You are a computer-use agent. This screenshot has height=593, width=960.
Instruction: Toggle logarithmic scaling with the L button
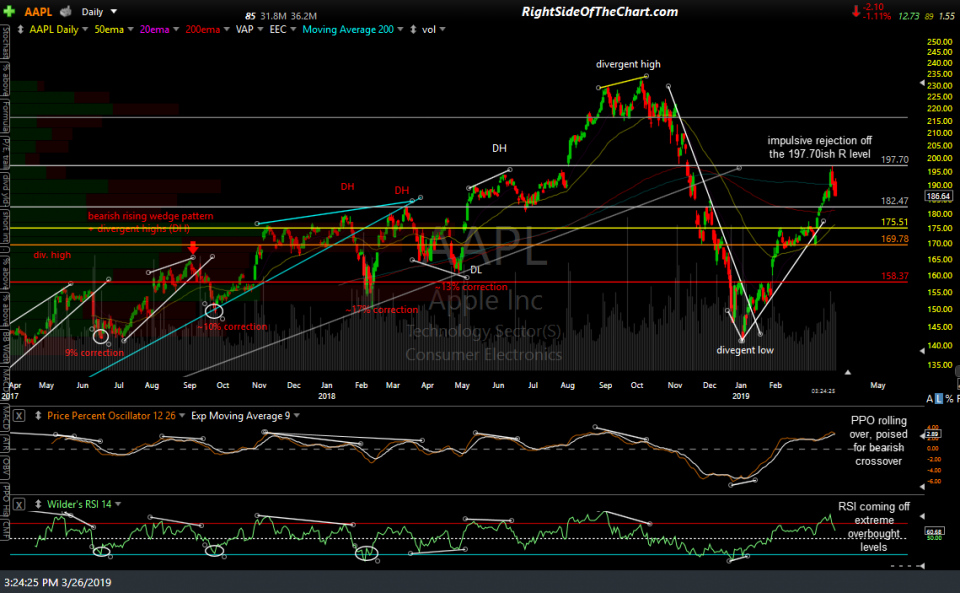[x=939, y=398]
